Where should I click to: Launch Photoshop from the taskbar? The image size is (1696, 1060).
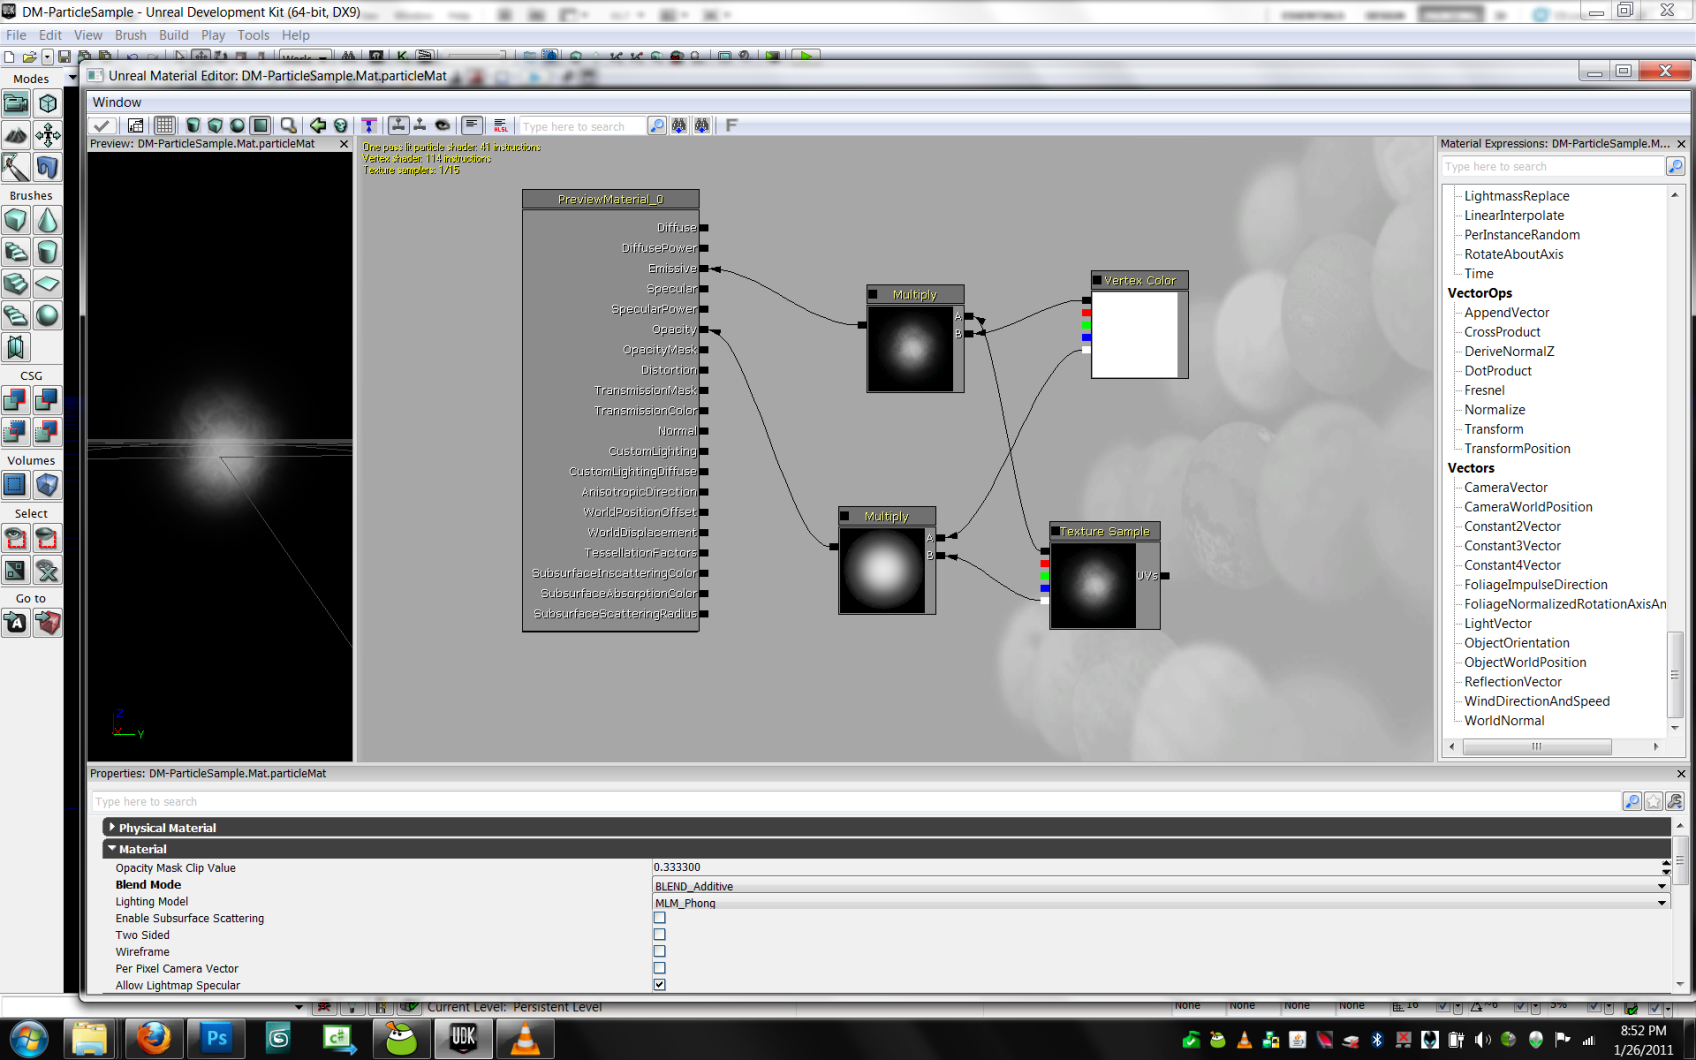pos(216,1039)
